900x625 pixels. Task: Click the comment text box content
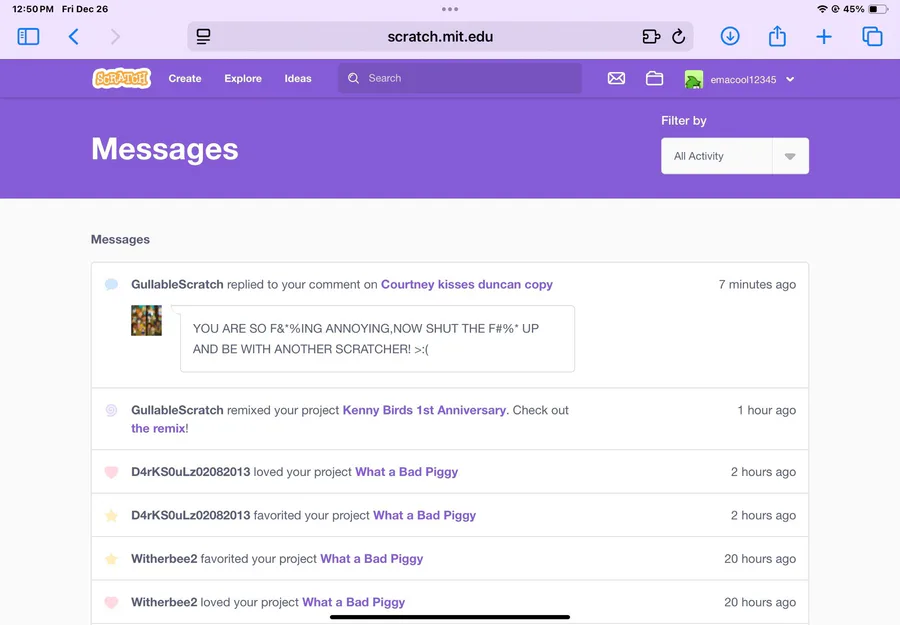pyautogui.click(x=377, y=339)
